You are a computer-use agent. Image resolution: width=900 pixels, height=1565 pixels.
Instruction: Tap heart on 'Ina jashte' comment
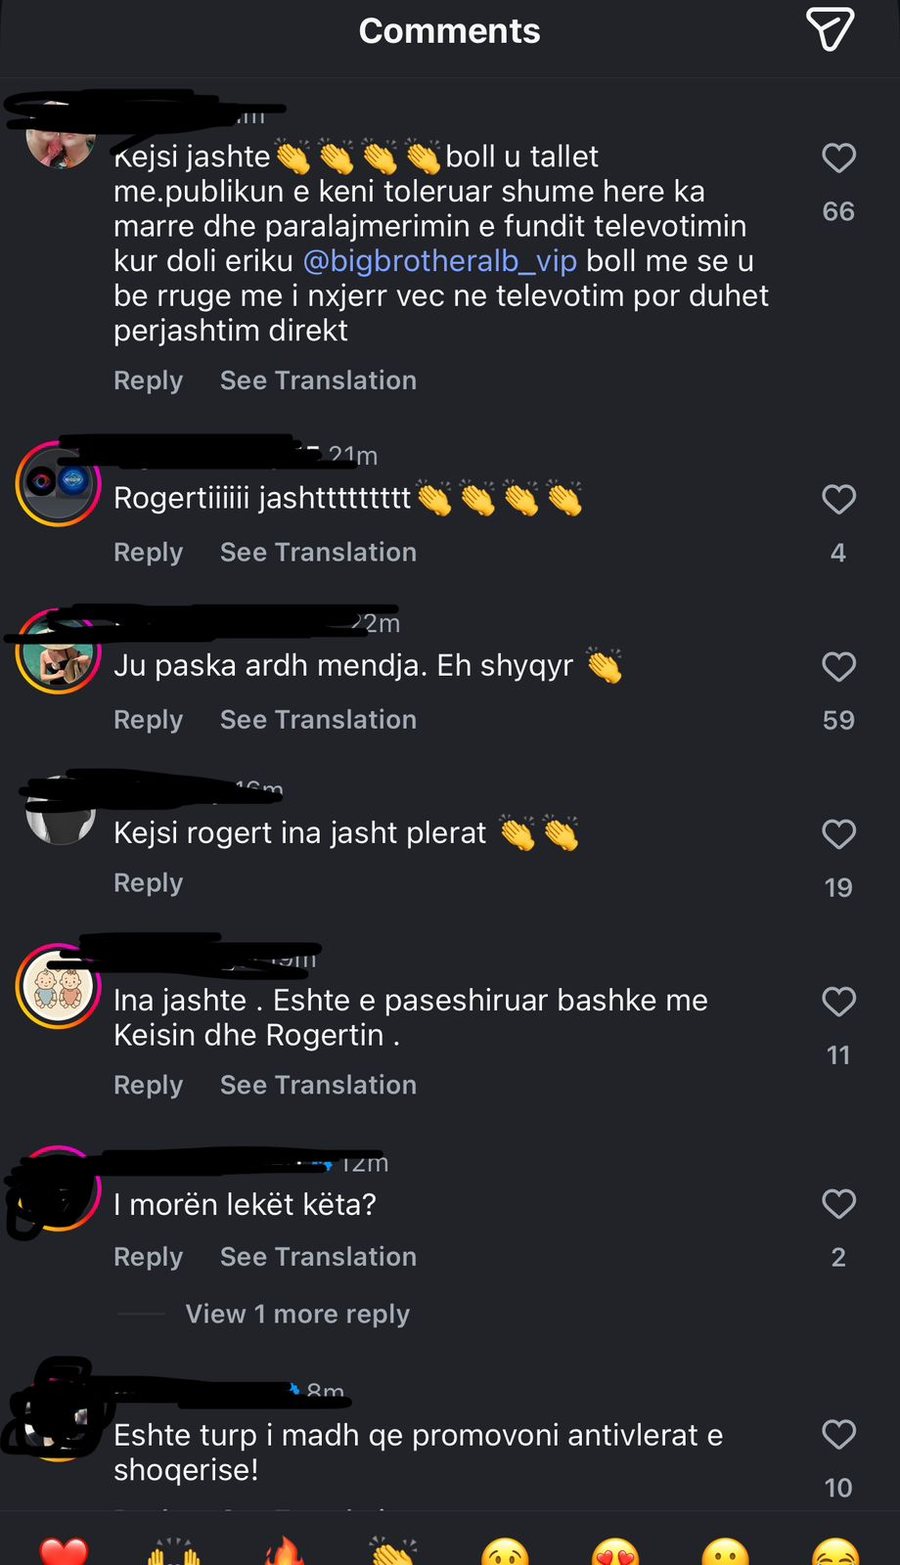[x=838, y=1002]
